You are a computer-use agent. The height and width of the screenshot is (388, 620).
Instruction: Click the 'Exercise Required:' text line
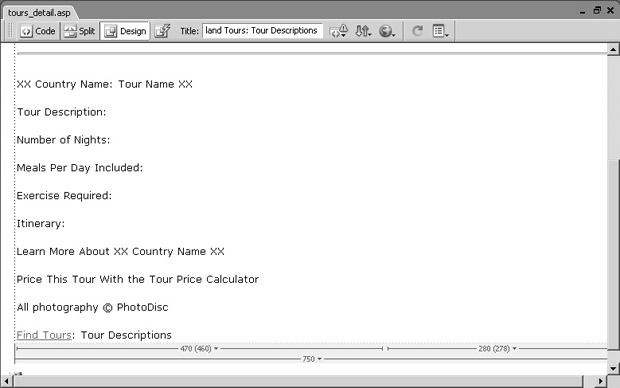click(x=64, y=196)
